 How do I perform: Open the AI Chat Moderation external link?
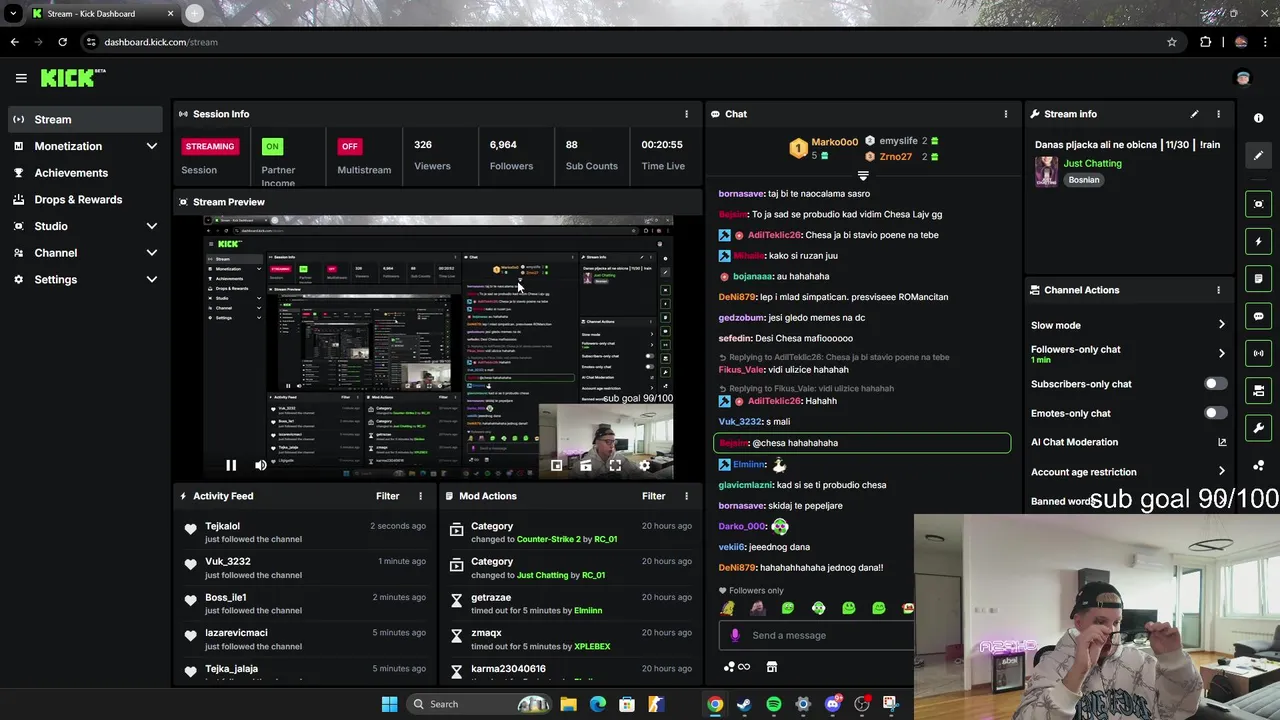[1221, 442]
